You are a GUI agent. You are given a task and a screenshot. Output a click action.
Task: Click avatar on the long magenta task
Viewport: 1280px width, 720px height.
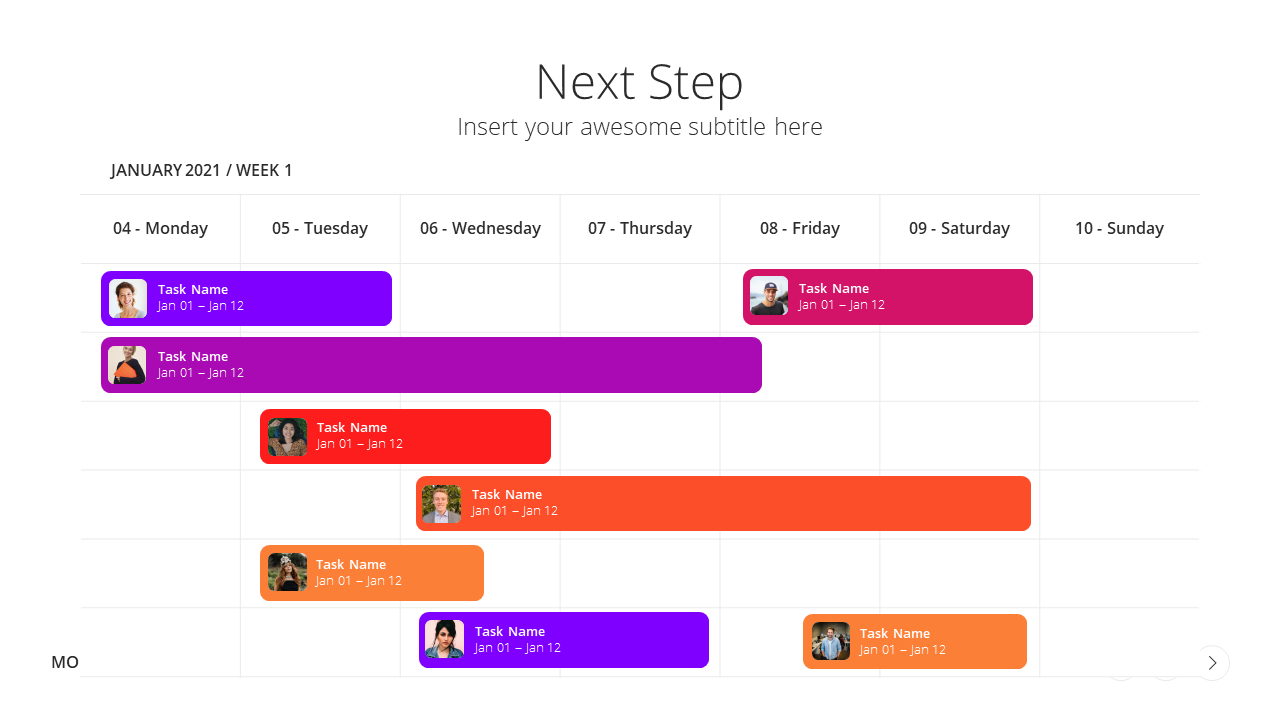click(x=127, y=365)
